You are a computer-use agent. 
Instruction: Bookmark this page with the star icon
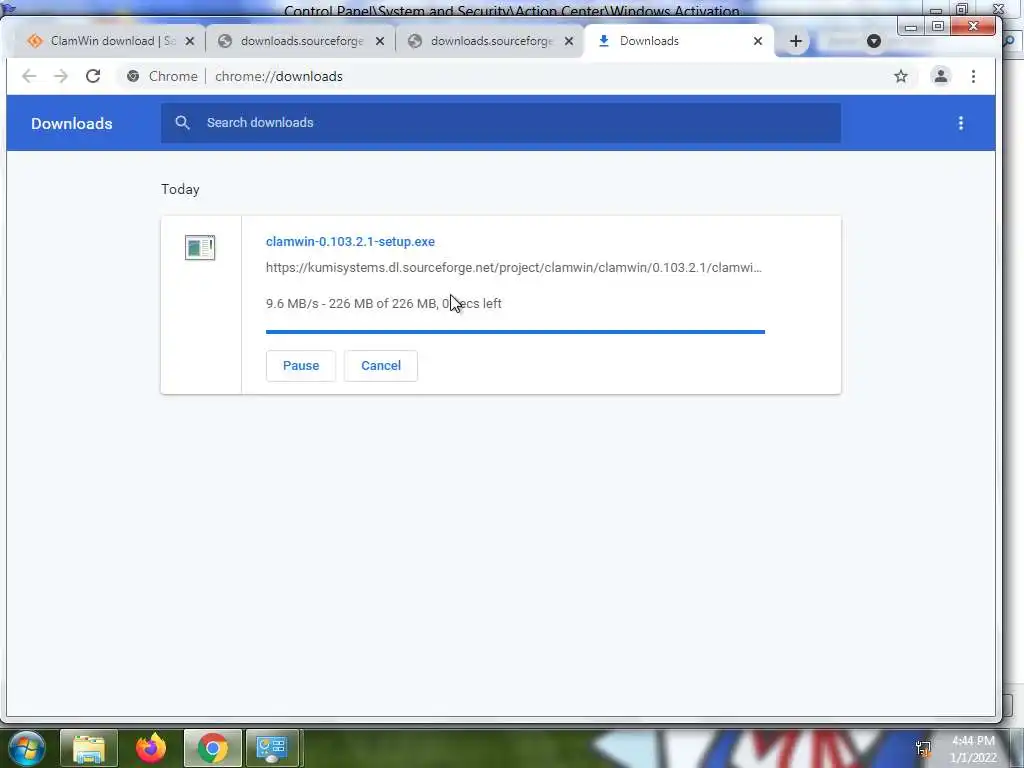point(901,76)
